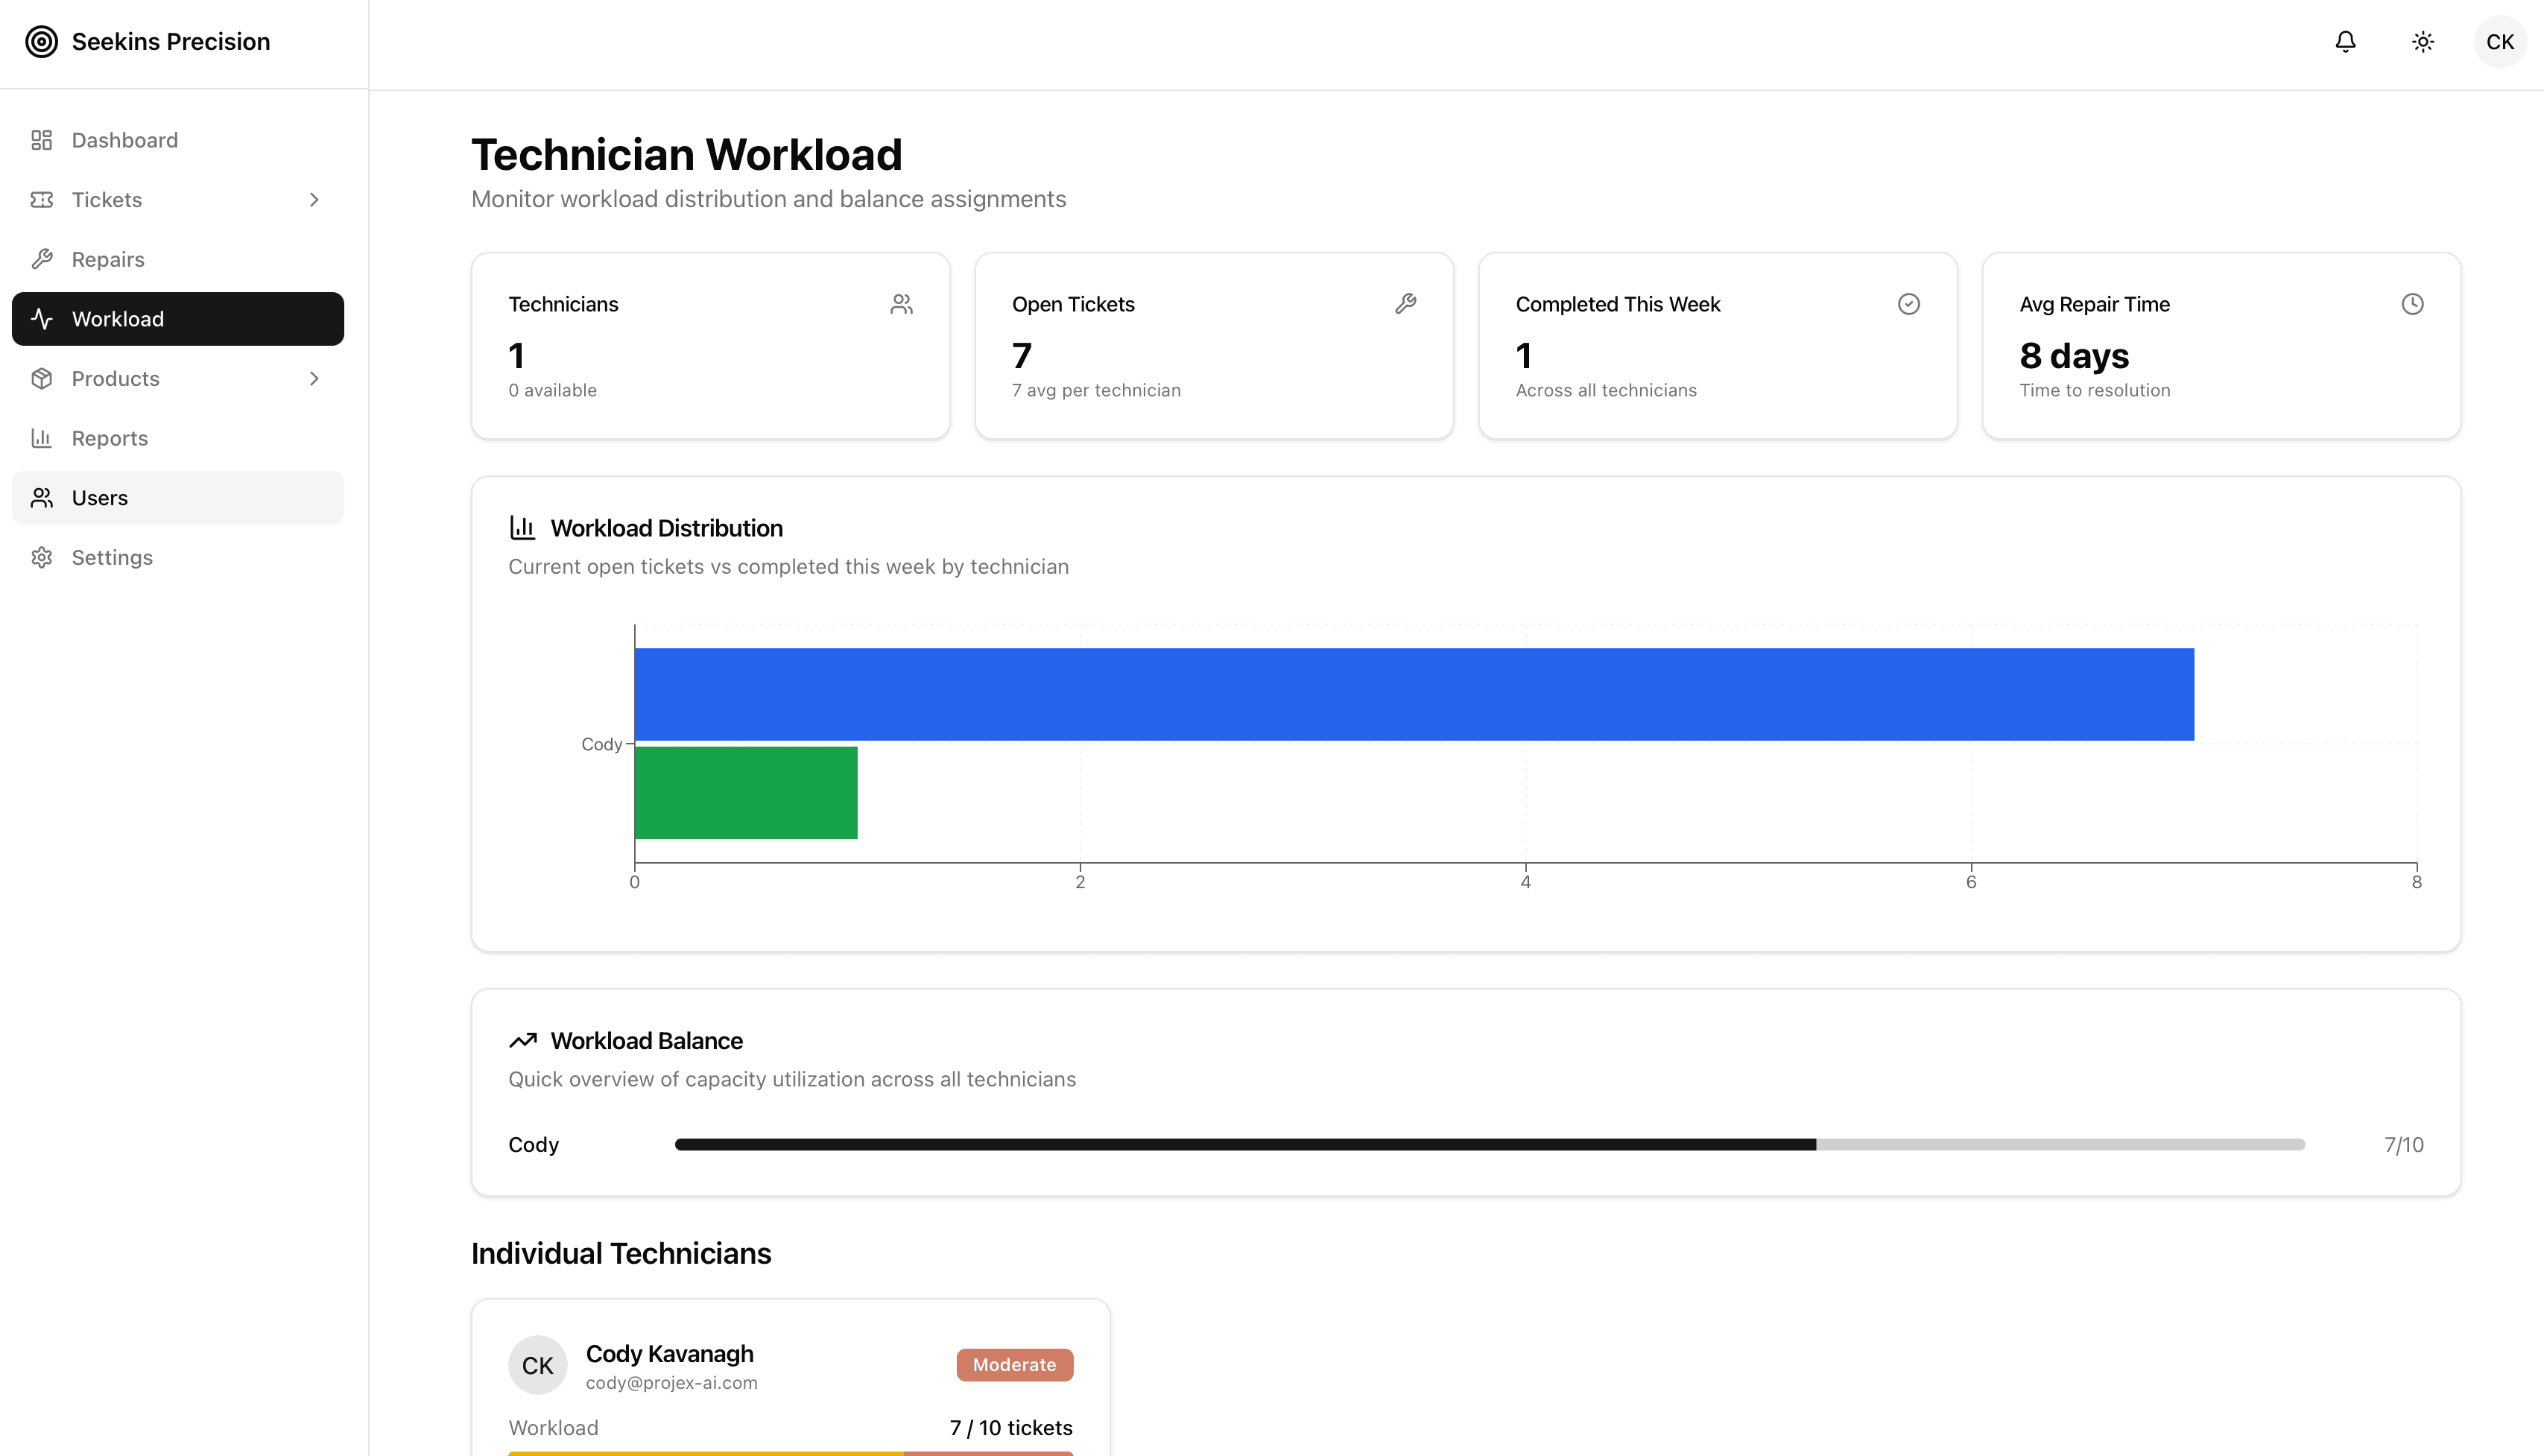
Task: Click the clock icon on Avg Repair Time
Action: click(x=2413, y=304)
